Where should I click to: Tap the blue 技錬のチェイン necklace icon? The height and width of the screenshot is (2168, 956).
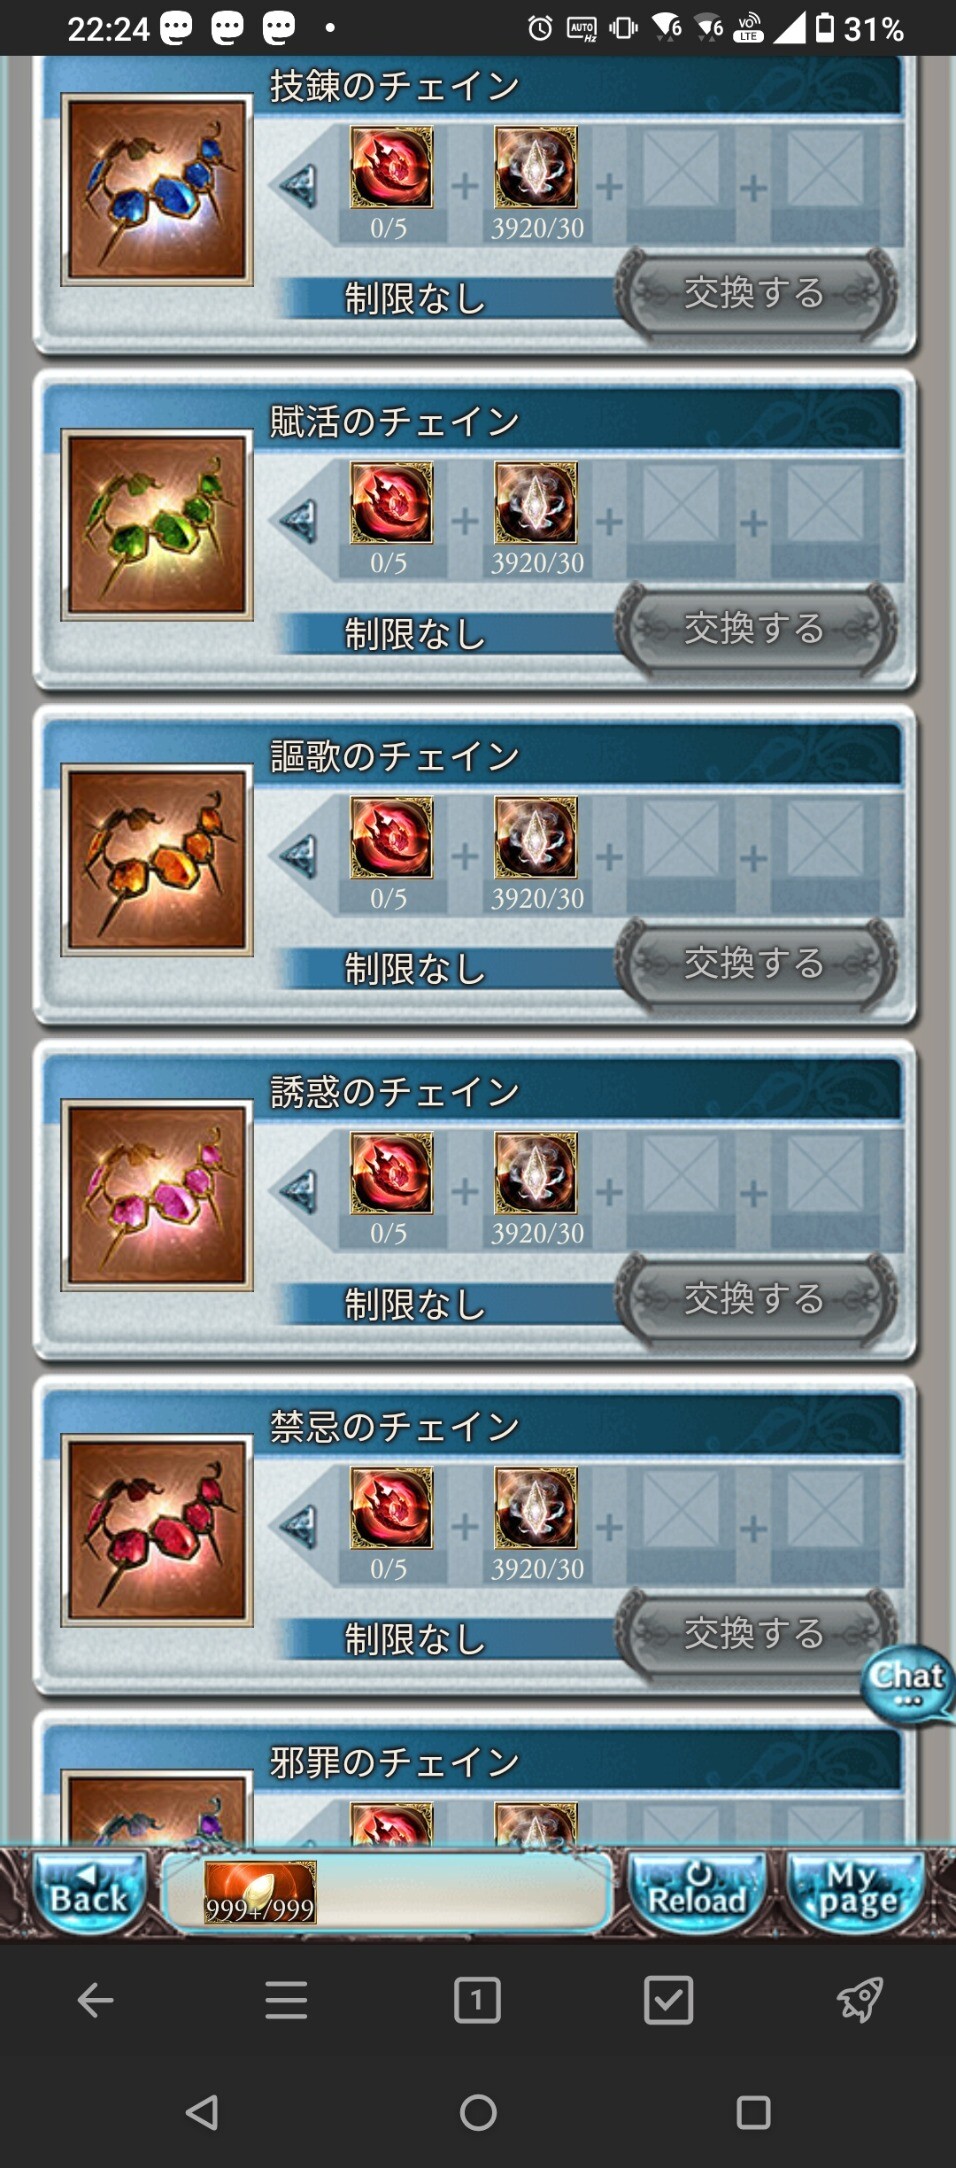157,190
